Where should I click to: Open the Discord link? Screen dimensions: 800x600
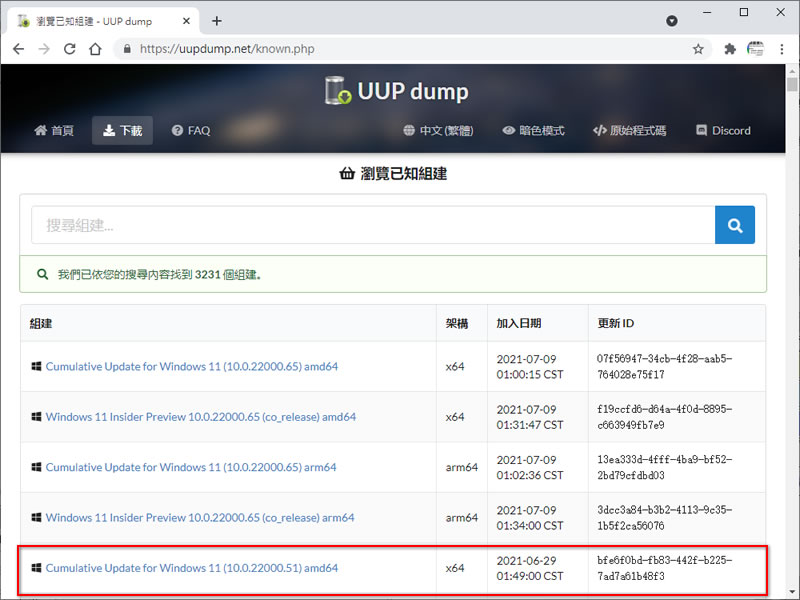pos(723,131)
